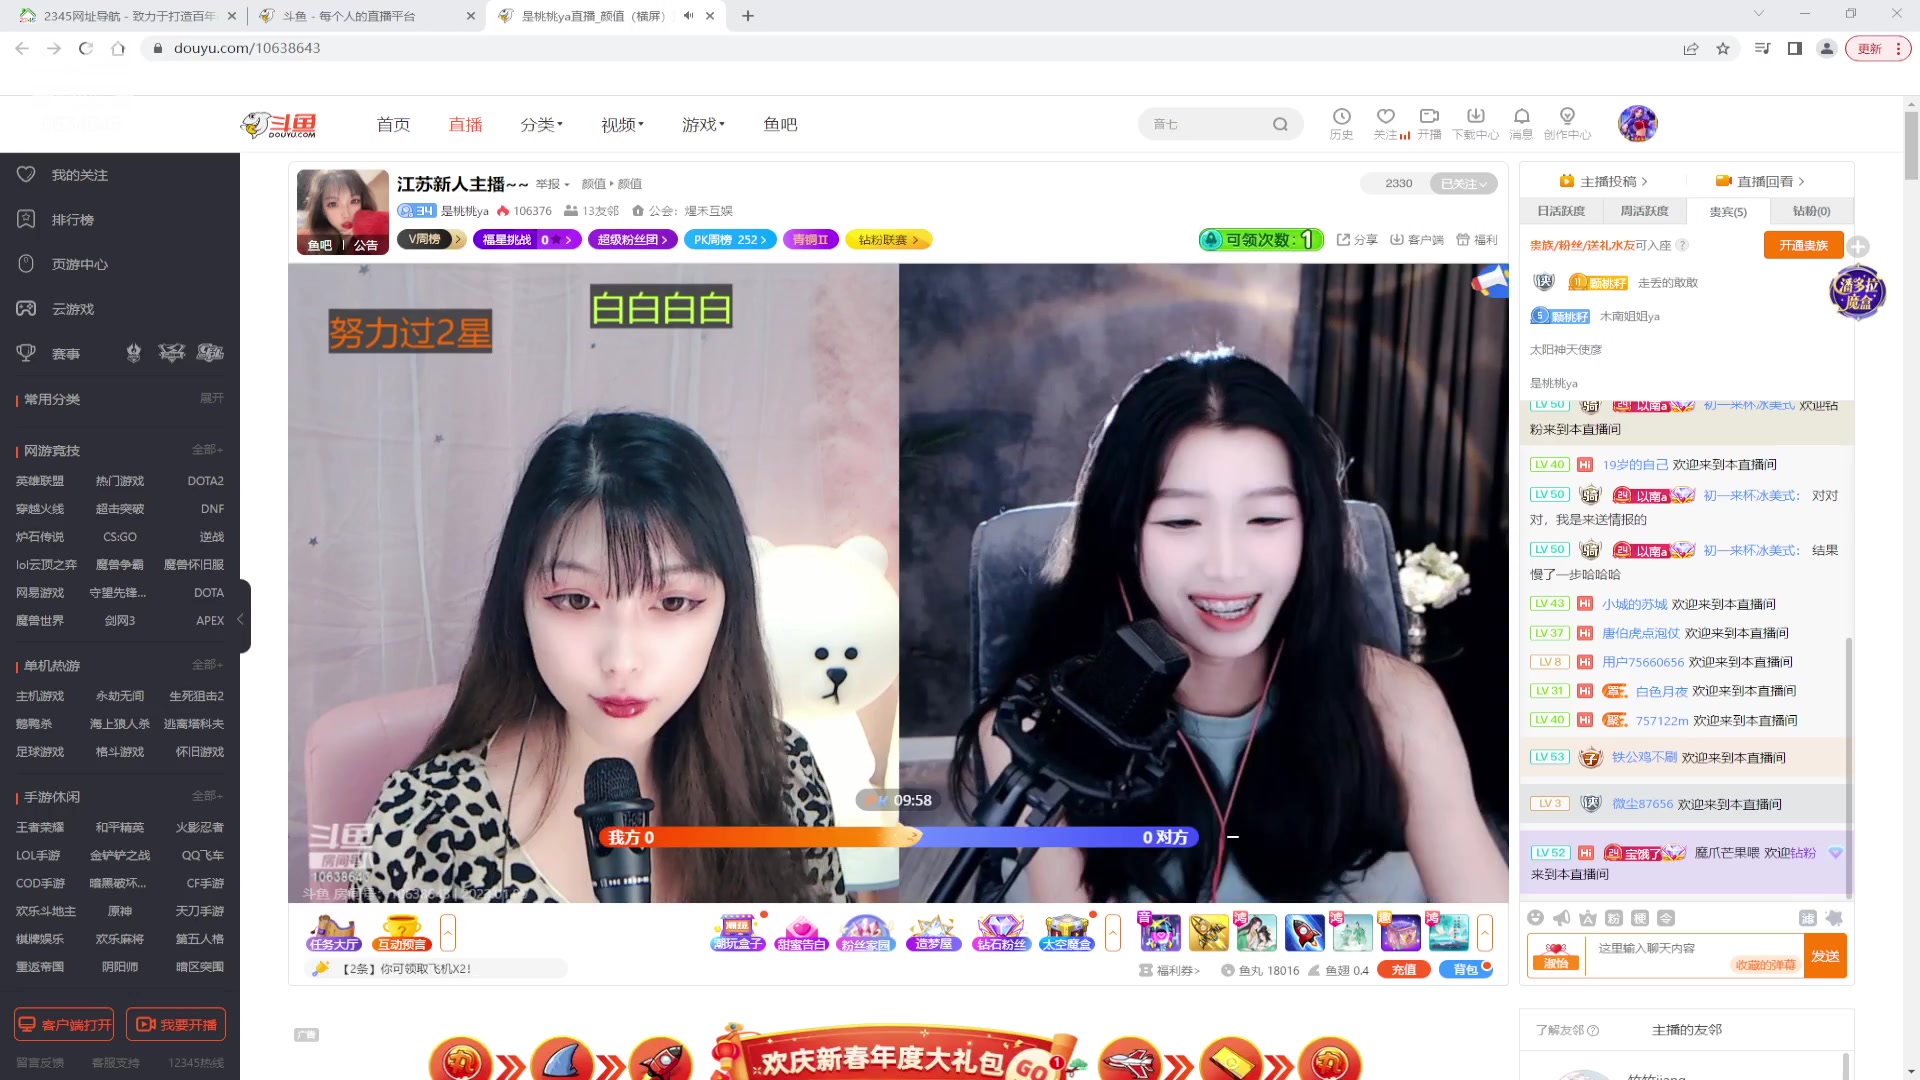The height and width of the screenshot is (1080, 1920).
Task: Select the rocket gift in the gift bar
Action: click(x=1304, y=933)
